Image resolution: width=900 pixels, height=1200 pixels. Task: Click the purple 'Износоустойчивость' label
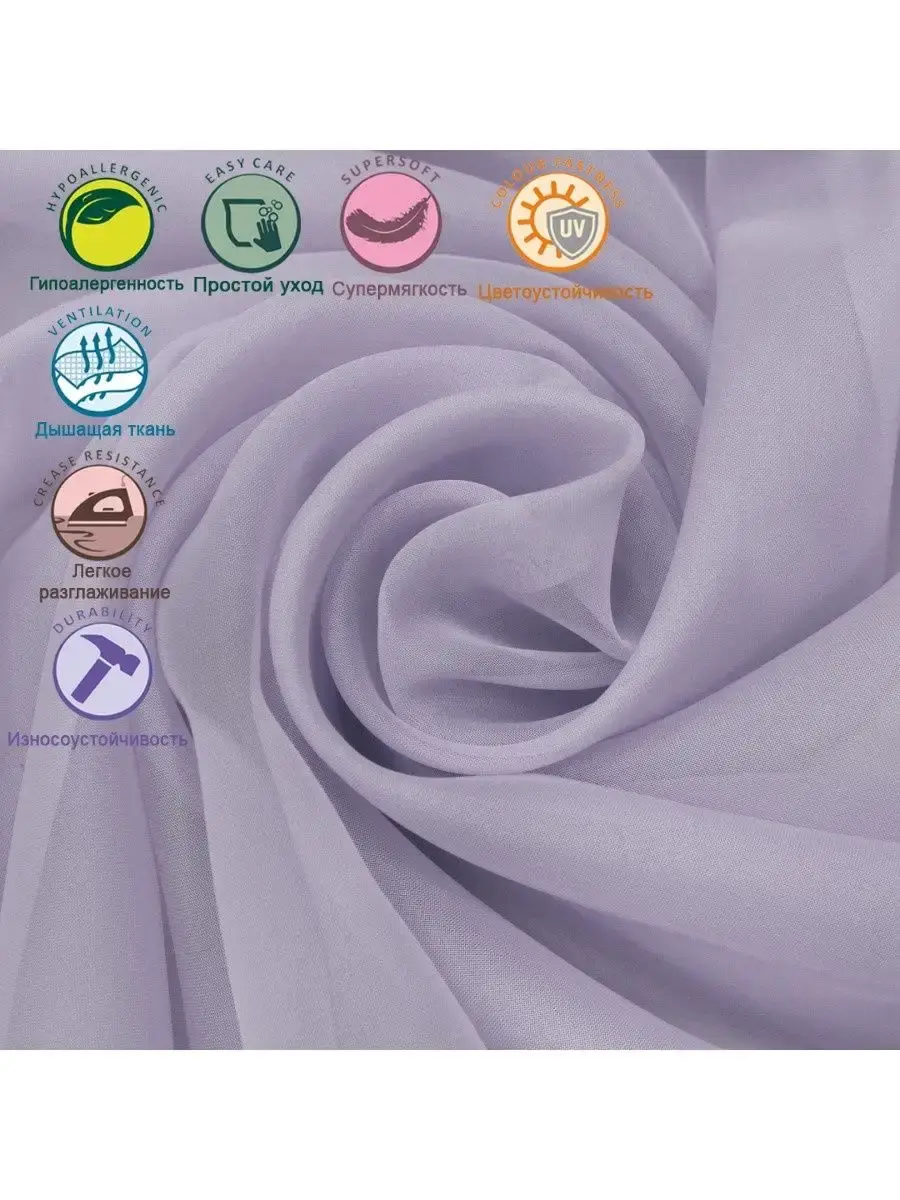[x=97, y=740]
